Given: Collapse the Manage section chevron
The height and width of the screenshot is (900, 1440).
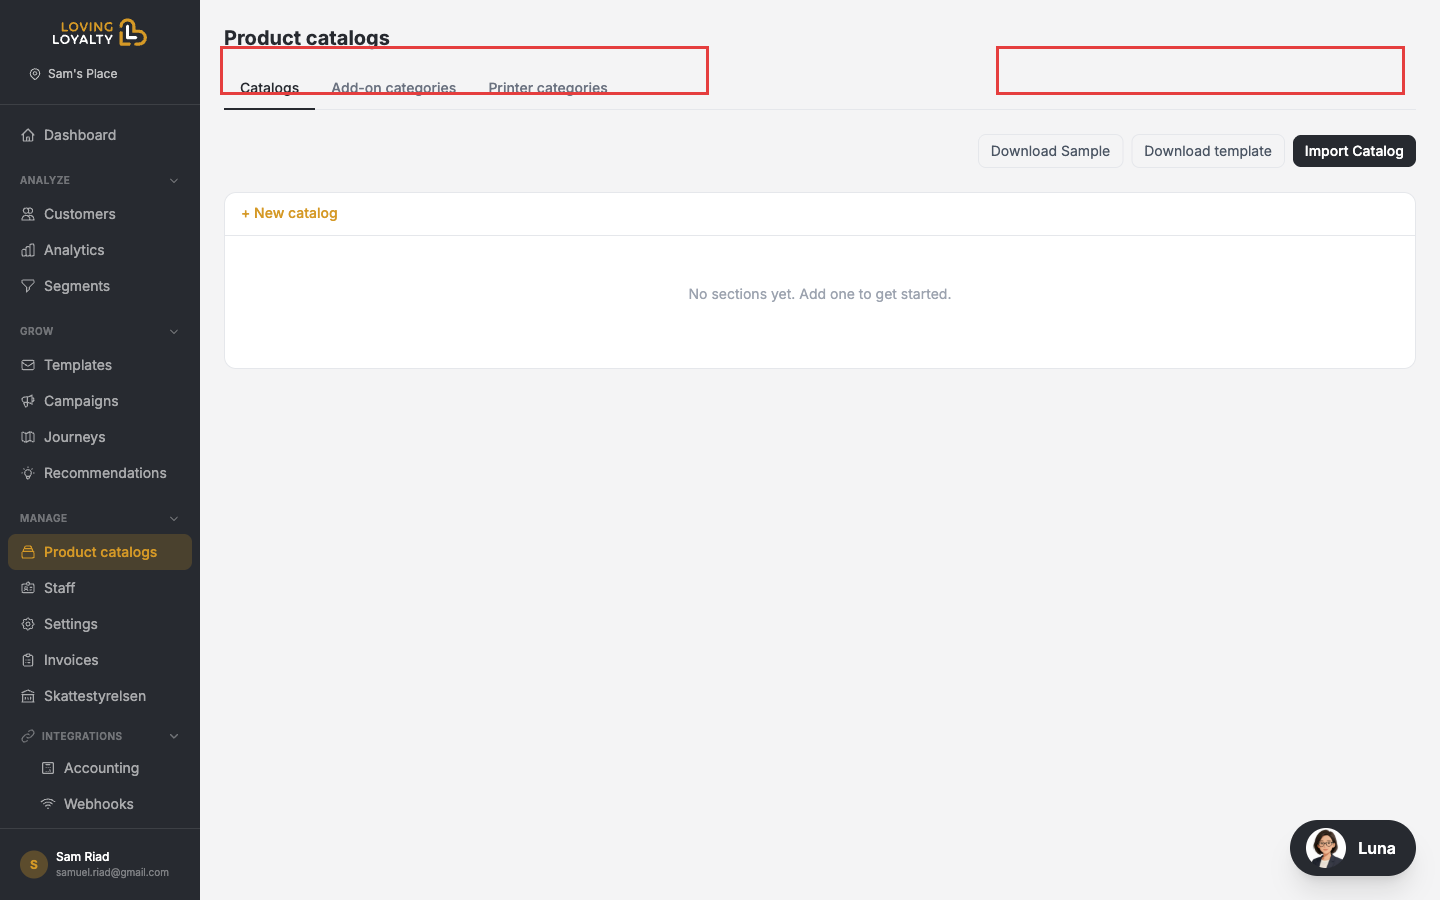Looking at the screenshot, I should coord(174,519).
